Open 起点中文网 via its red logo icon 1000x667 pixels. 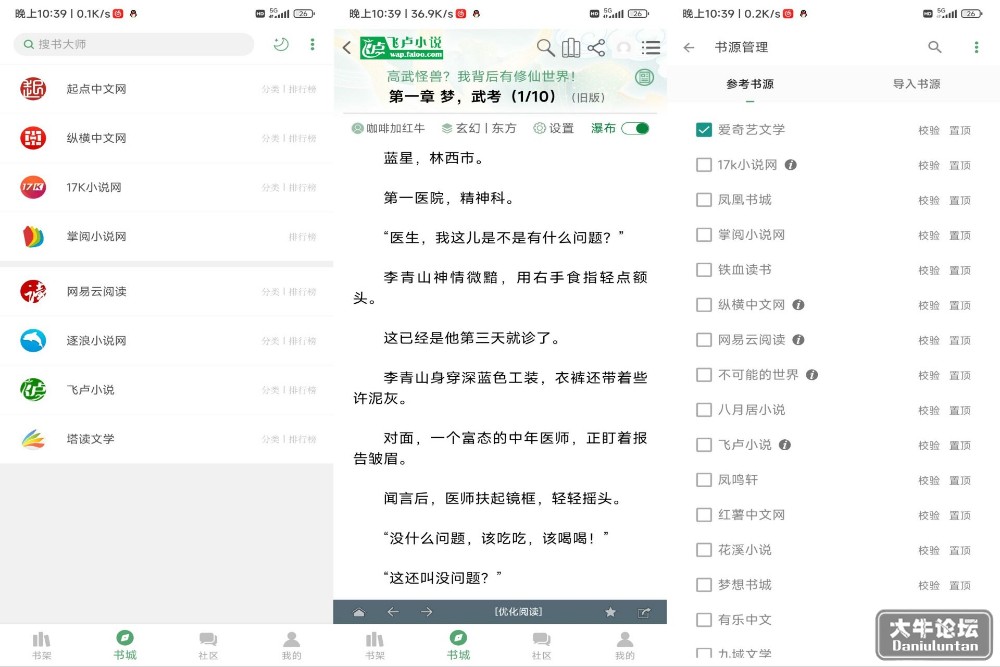click(33, 89)
